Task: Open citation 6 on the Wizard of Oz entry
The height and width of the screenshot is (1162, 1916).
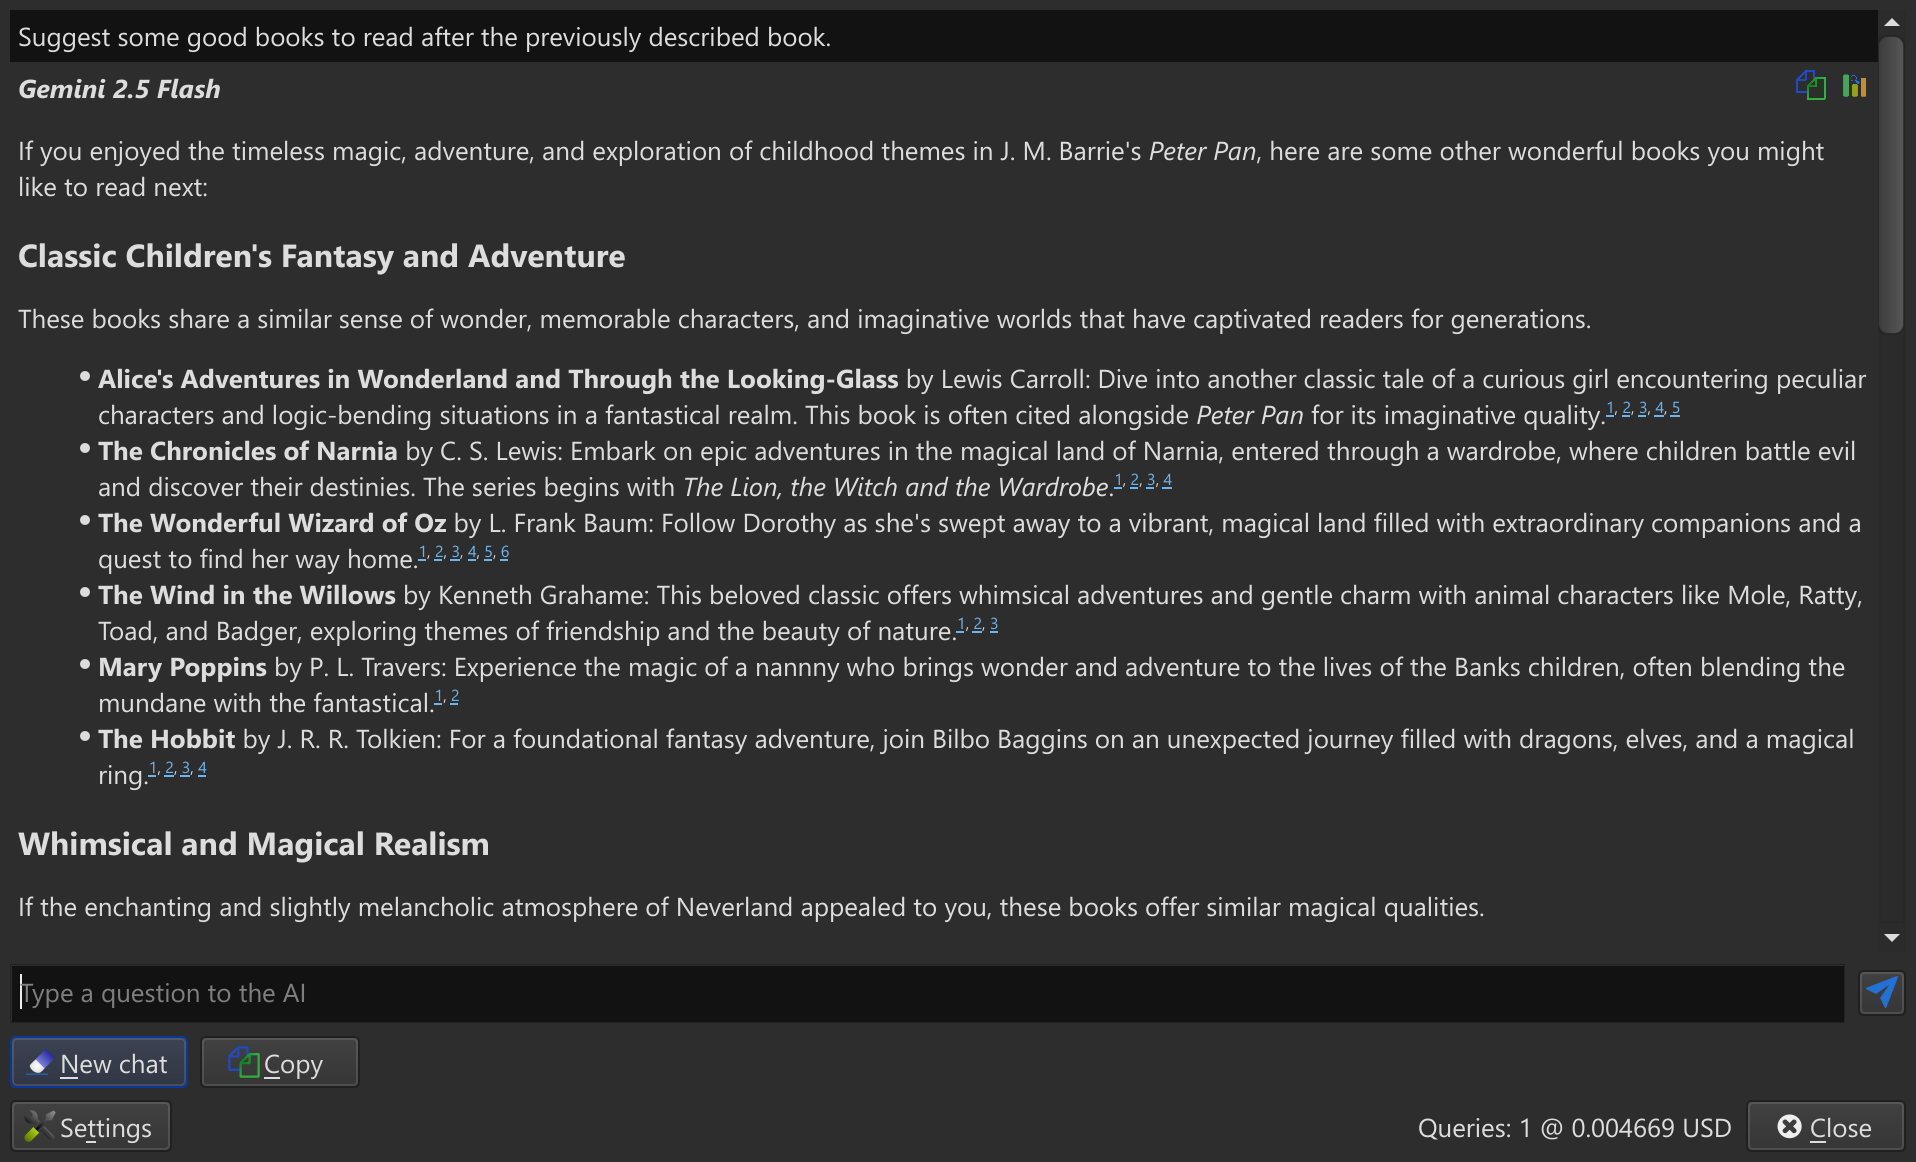Action: [x=504, y=553]
